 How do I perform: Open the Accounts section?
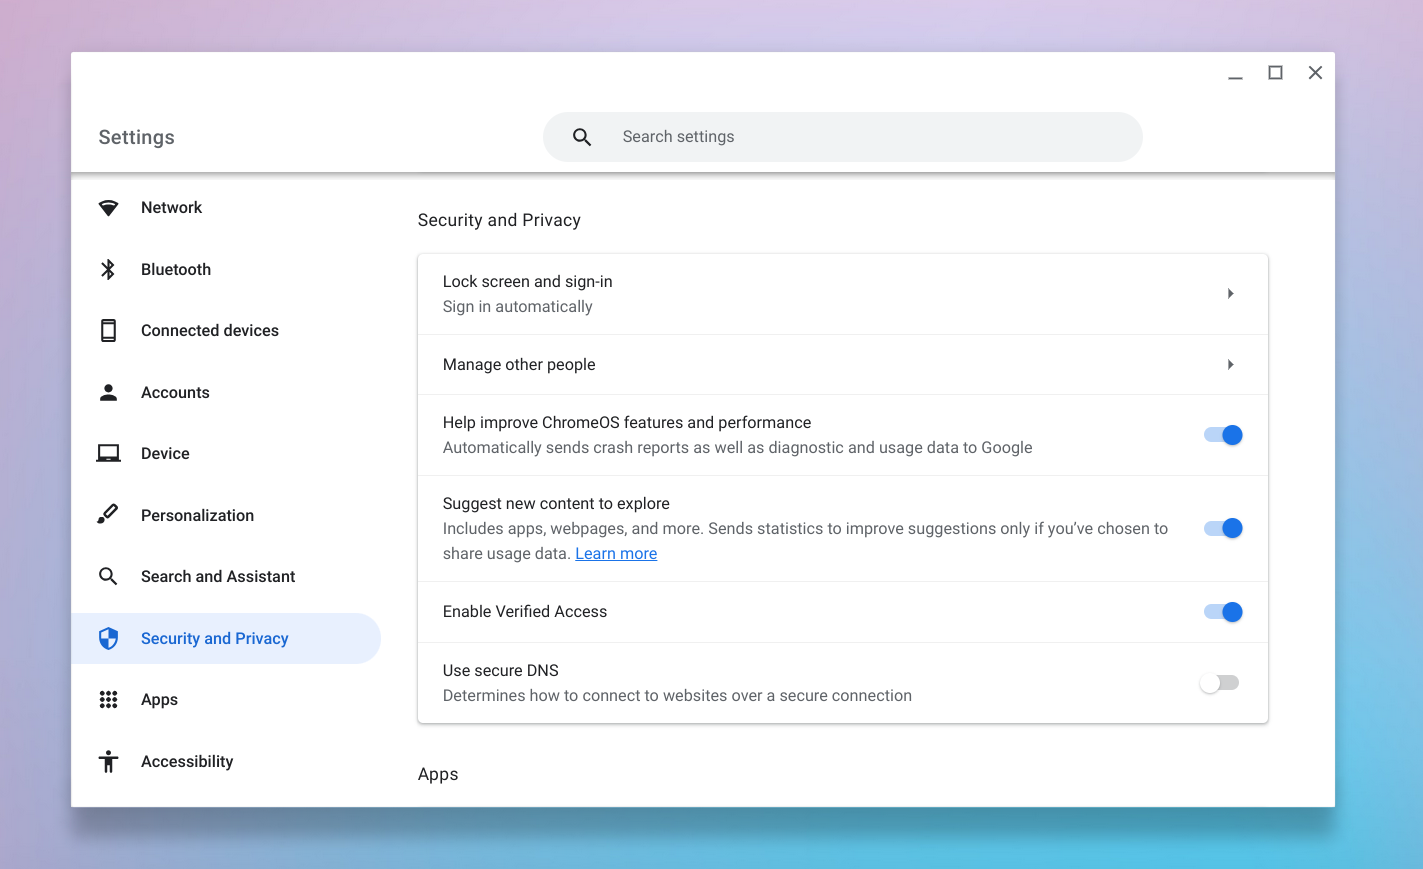226,392
